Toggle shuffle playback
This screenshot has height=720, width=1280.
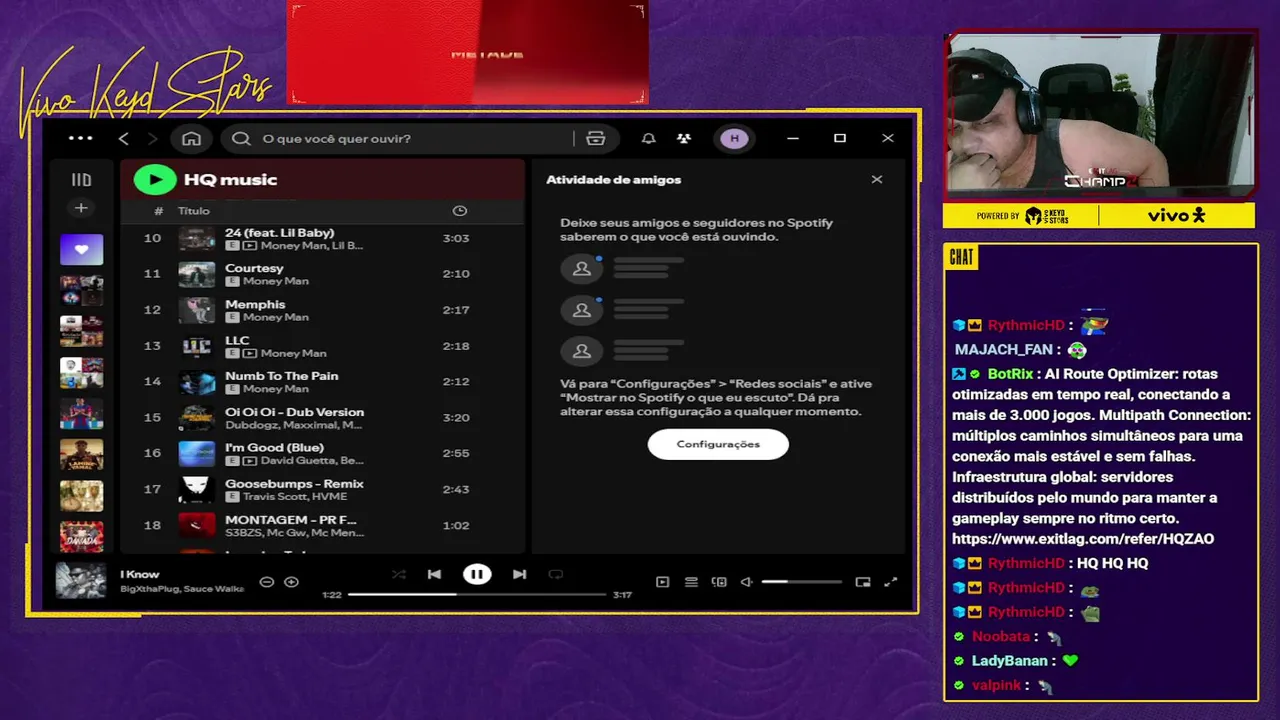398,574
